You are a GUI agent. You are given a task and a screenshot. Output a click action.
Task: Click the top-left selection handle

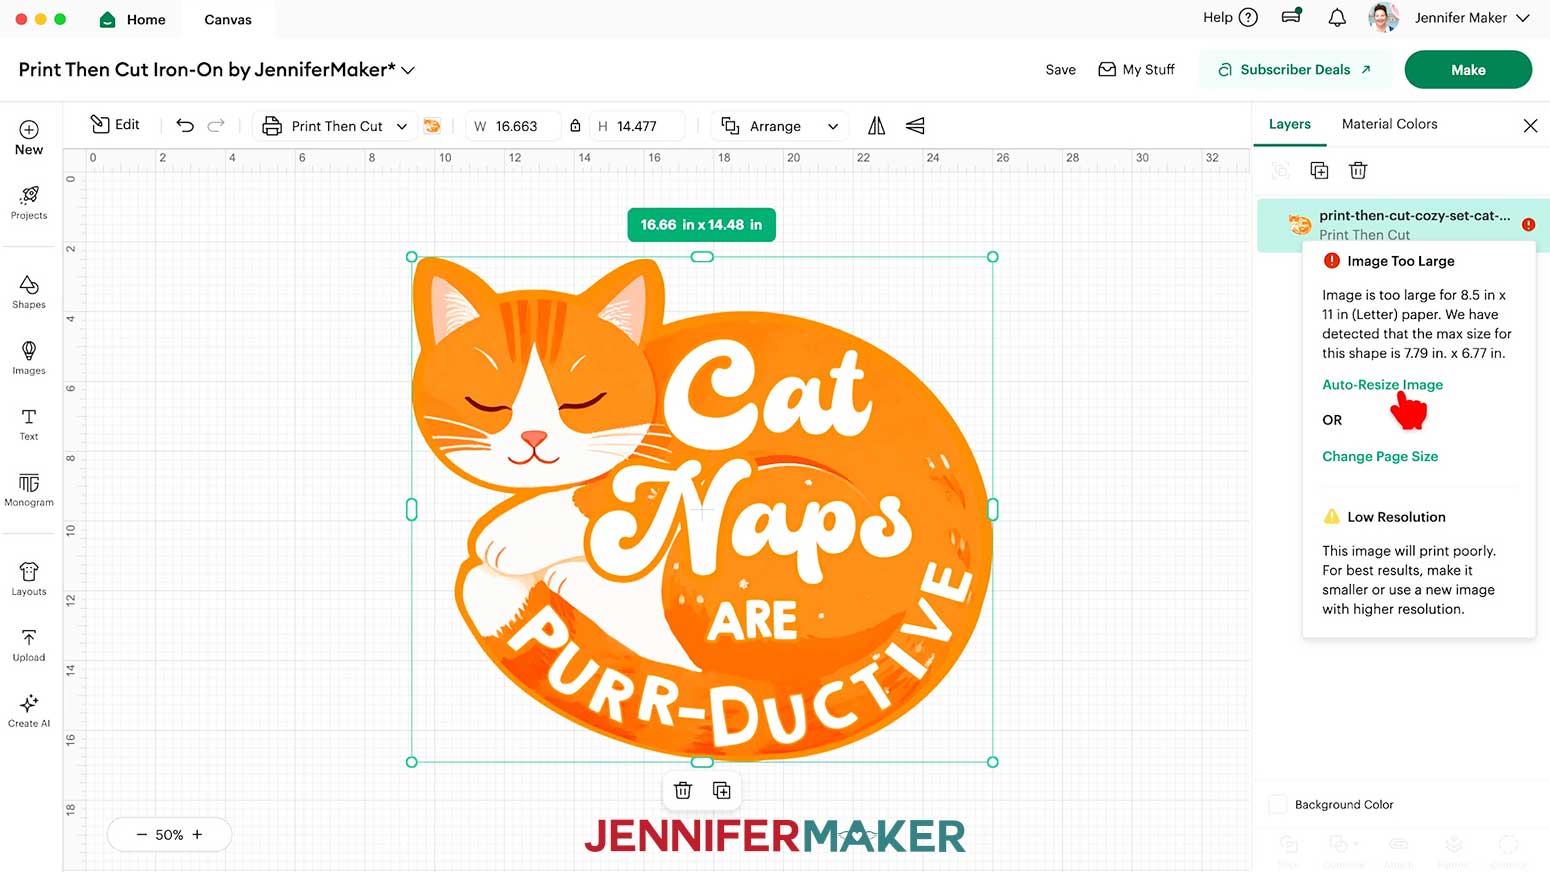[412, 257]
